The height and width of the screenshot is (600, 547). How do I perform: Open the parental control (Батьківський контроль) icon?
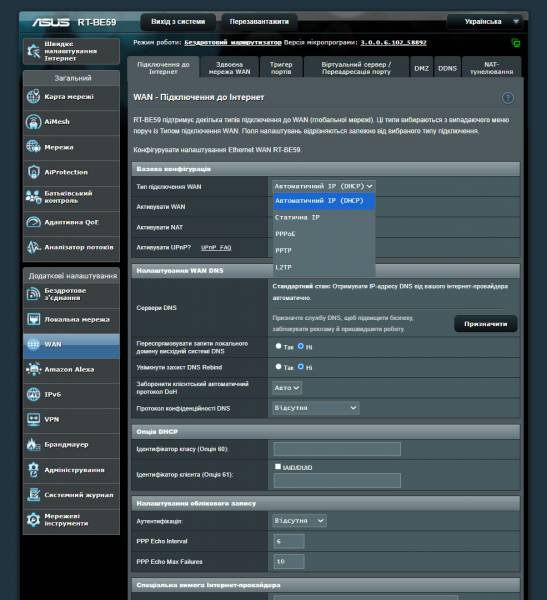[33, 197]
